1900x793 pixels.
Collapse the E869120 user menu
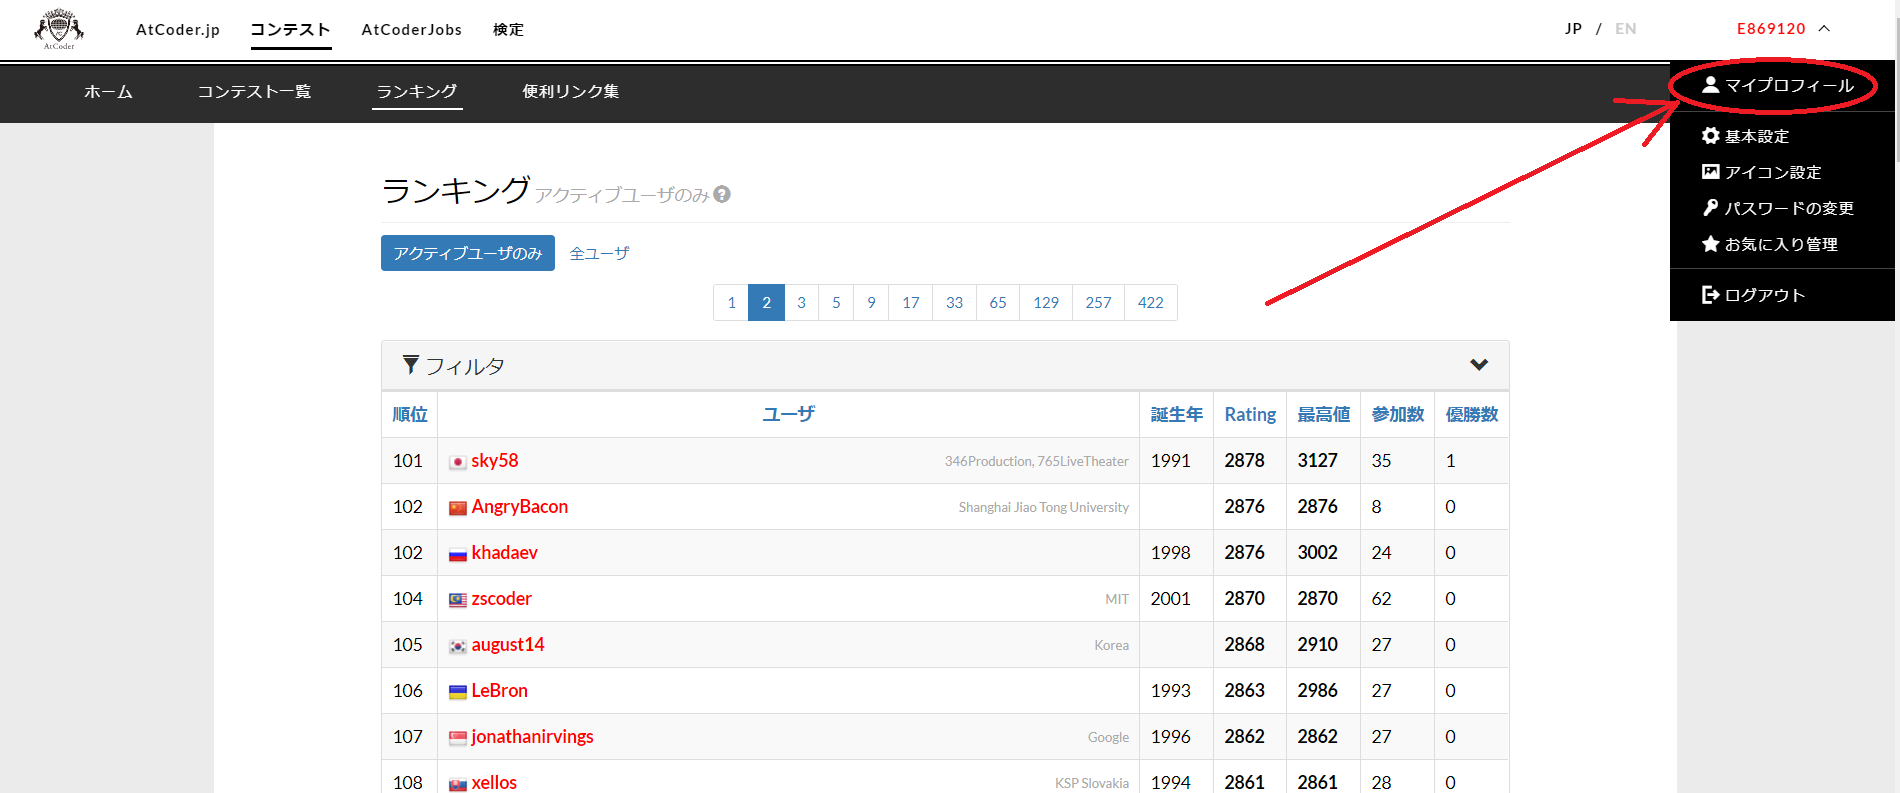[1783, 28]
